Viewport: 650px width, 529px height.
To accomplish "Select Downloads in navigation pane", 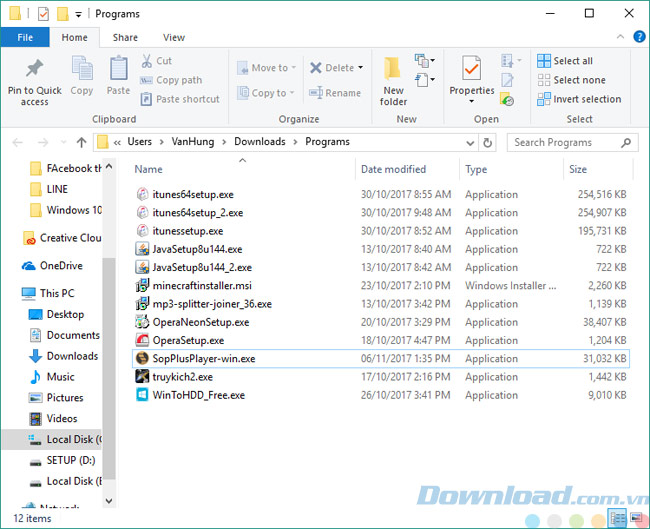I will point(72,356).
